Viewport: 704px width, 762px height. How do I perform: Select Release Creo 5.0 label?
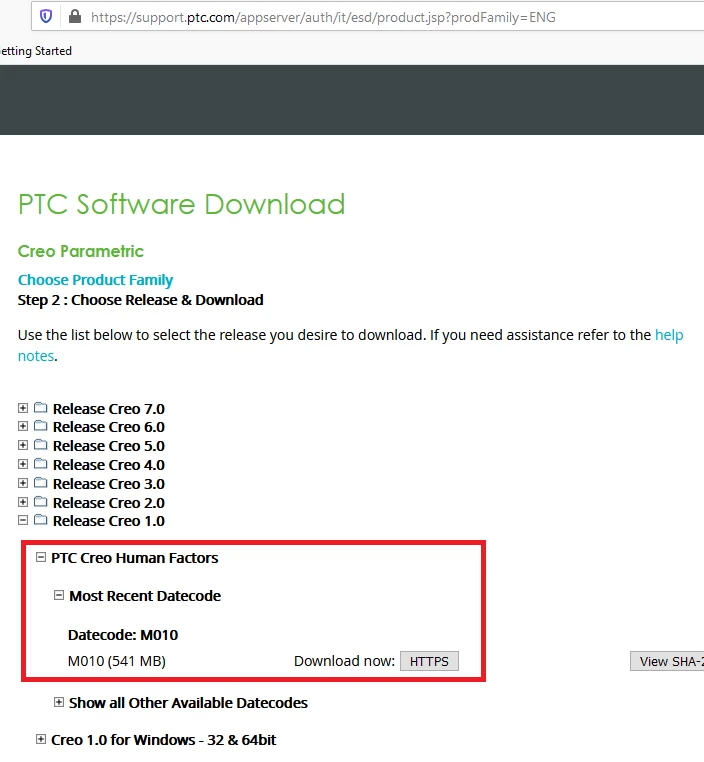tap(109, 446)
